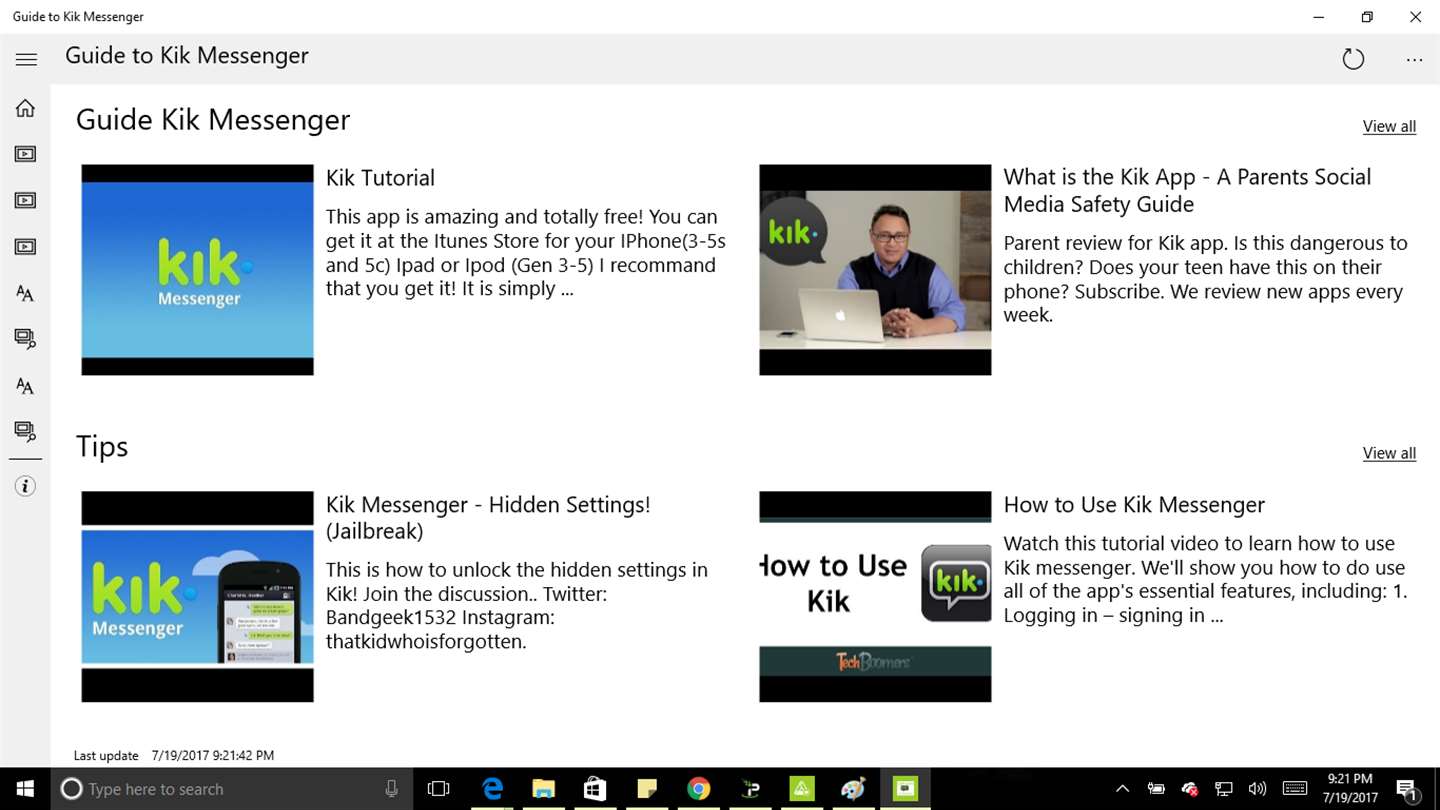The width and height of the screenshot is (1440, 810).
Task: Show hidden system tray icons
Action: [x=1122, y=789]
